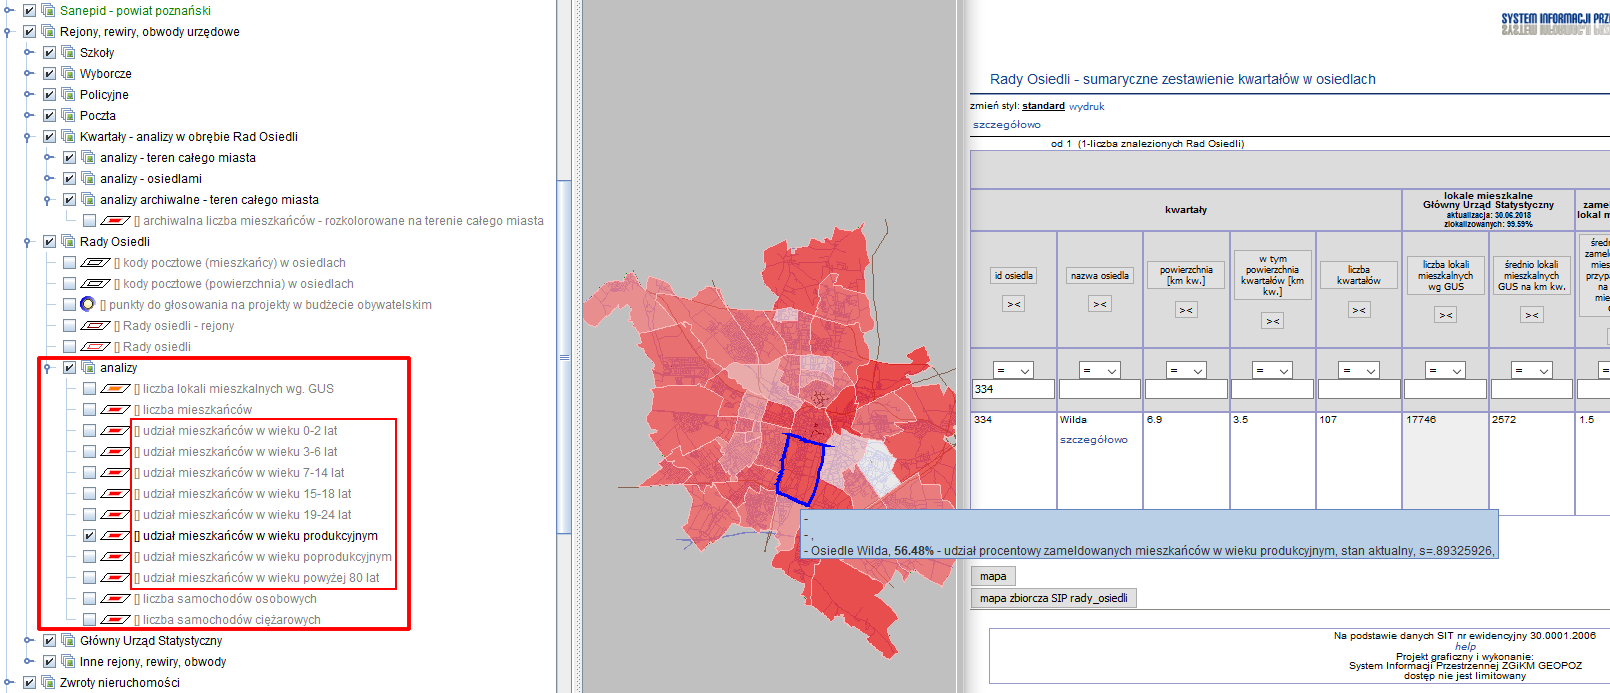
Task: Open the operator dropdown above the id osiedla filter
Action: 1013,370
